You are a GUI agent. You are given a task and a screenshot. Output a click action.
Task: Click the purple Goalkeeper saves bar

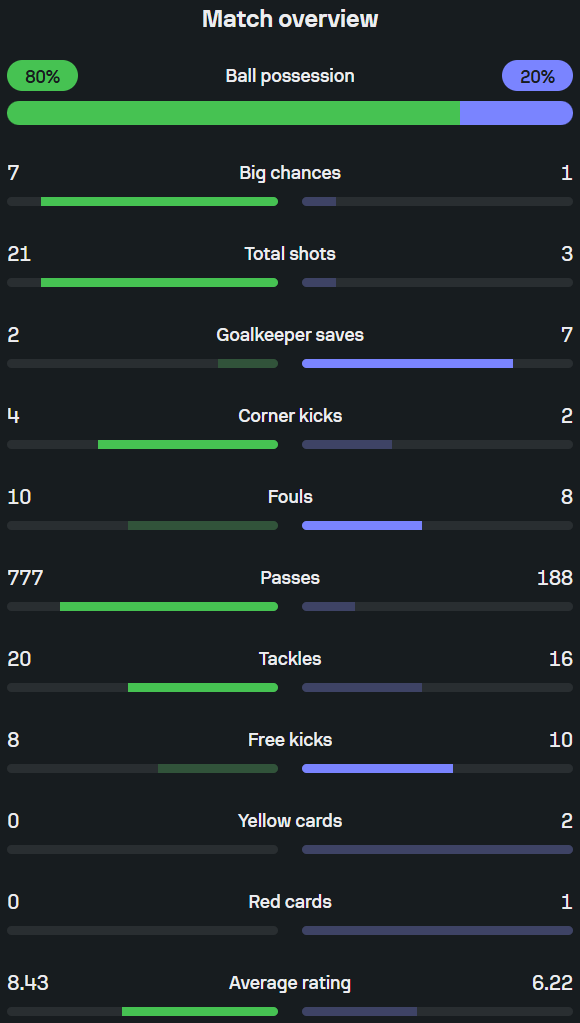407,363
